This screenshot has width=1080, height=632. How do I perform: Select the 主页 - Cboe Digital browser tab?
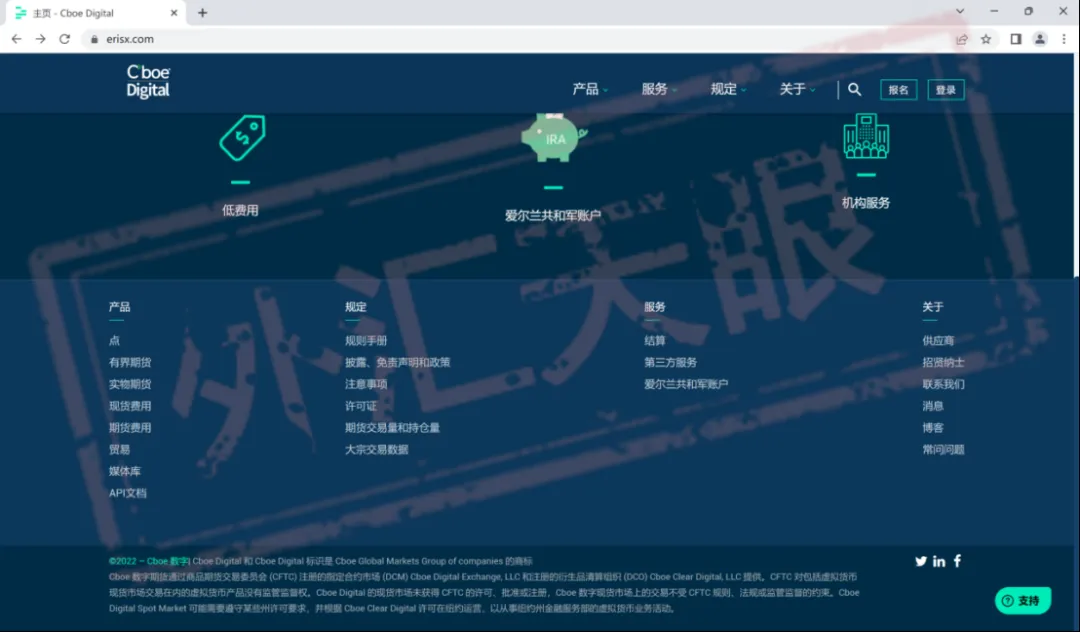click(96, 13)
